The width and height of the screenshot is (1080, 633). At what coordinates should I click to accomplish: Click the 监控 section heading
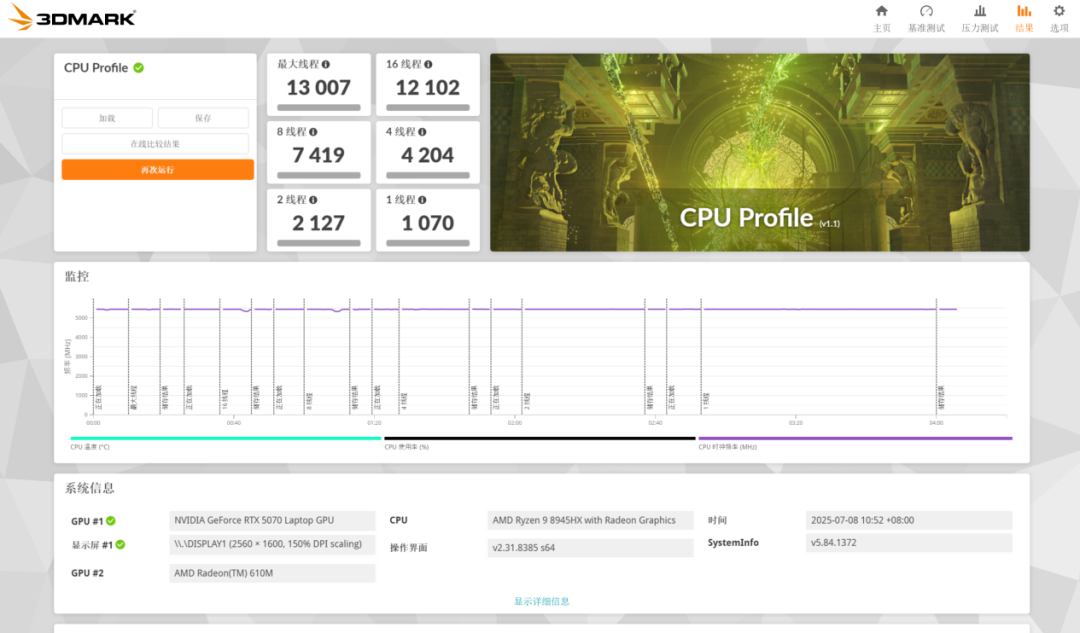pyautogui.click(x=77, y=276)
